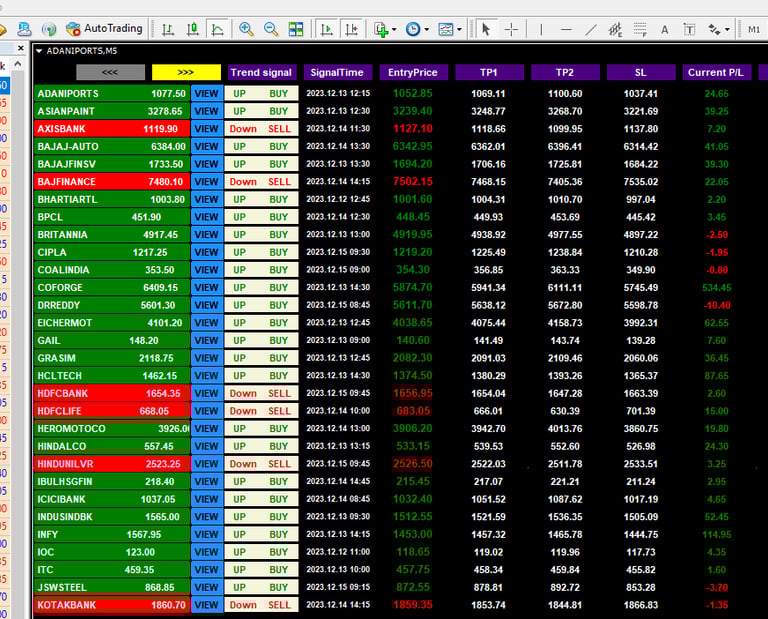
Task: Click the SignalTime column header
Action: (x=337, y=72)
